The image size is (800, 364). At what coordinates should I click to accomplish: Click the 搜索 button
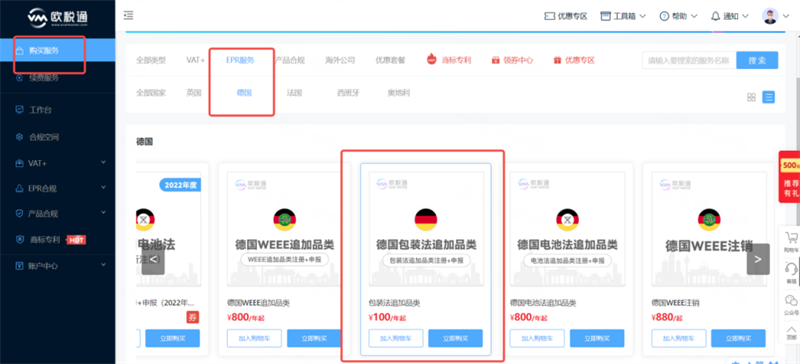[757, 60]
